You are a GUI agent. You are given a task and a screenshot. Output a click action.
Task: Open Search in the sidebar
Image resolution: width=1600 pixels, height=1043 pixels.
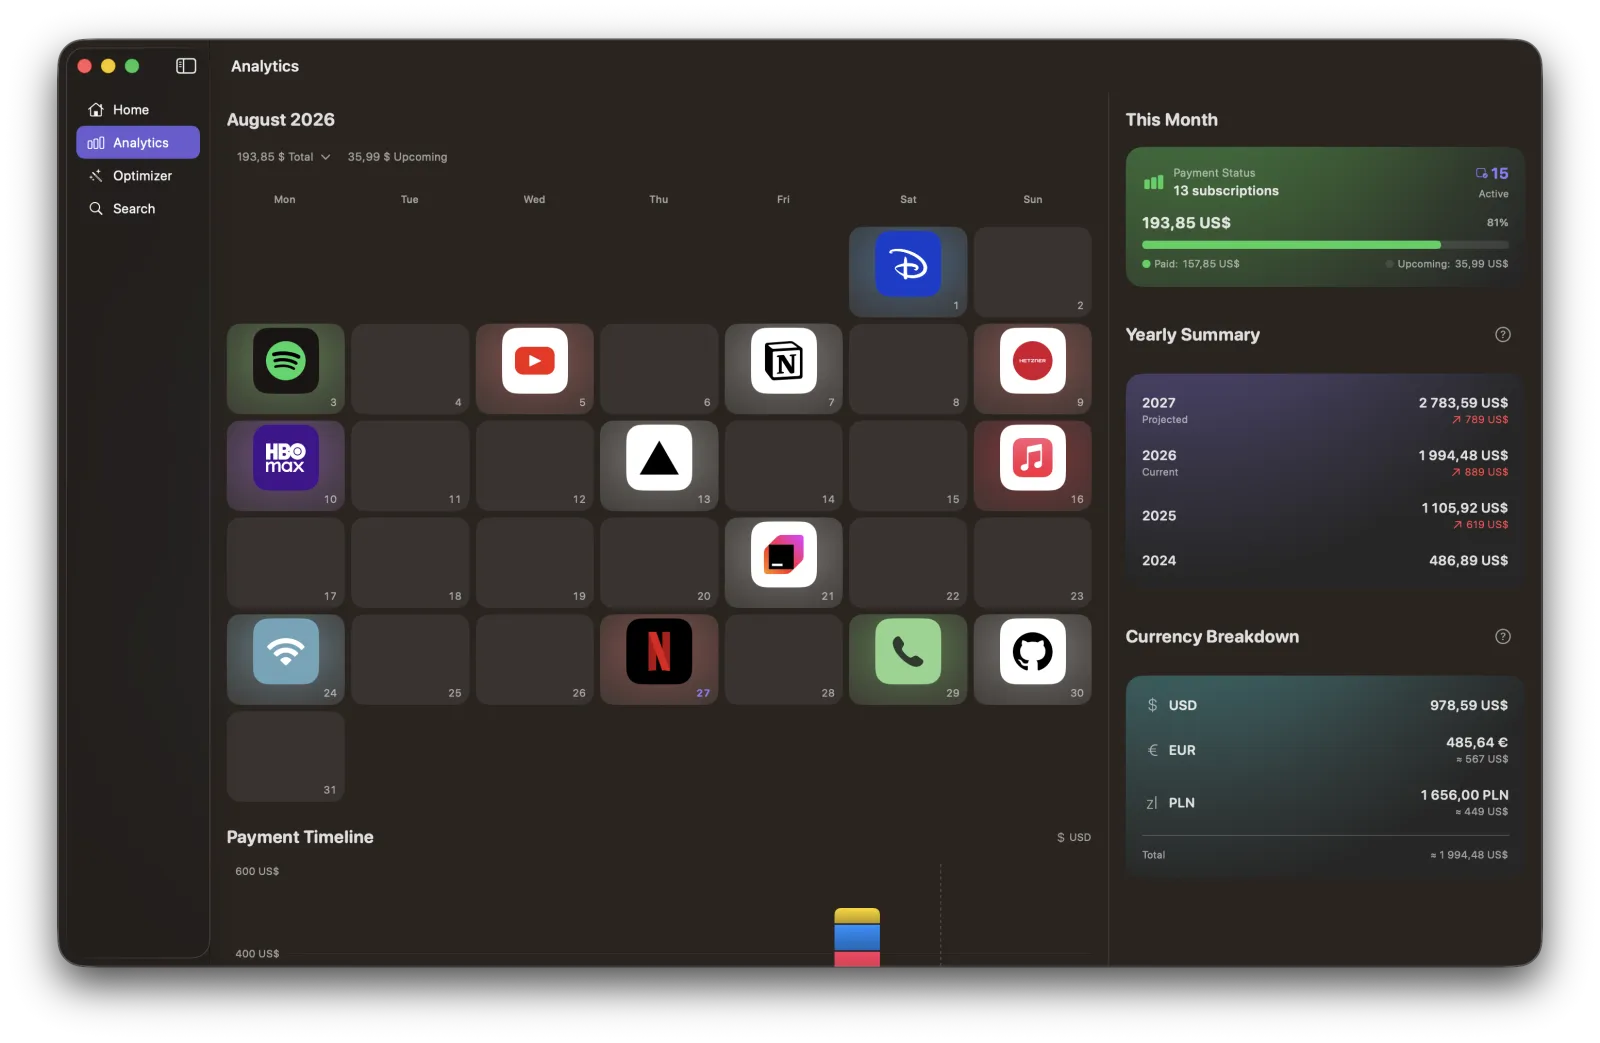[138, 209]
